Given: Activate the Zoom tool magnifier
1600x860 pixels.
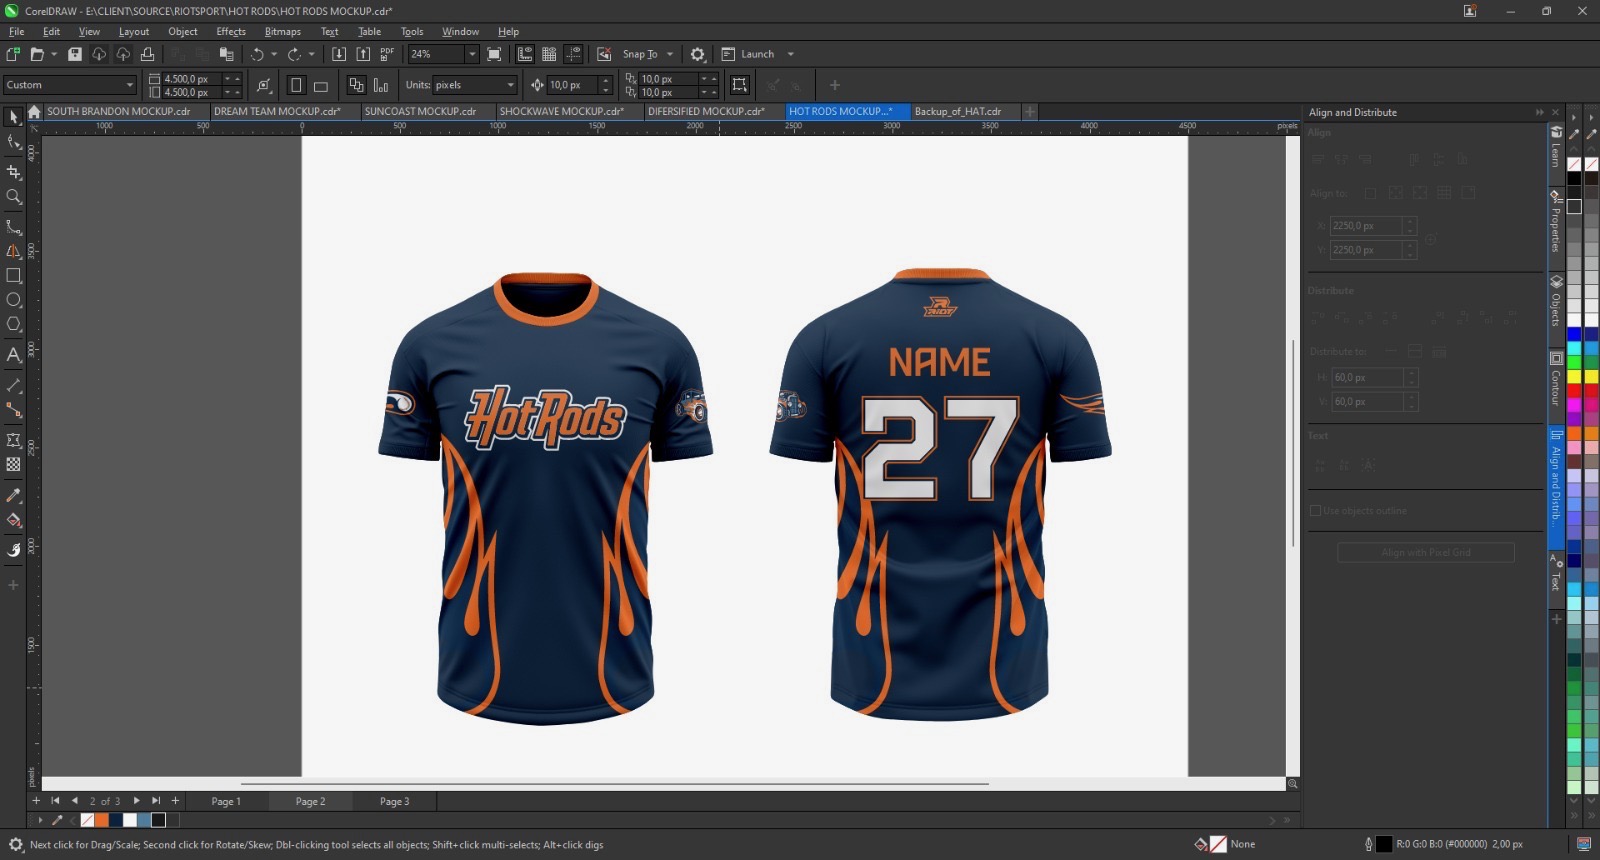Looking at the screenshot, I should pos(13,197).
